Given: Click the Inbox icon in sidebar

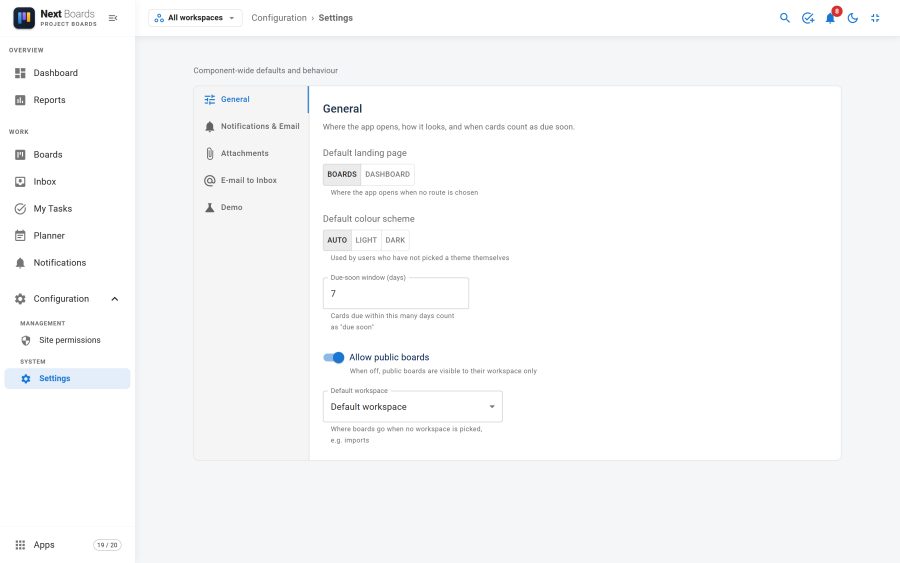Looking at the screenshot, I should coord(20,181).
